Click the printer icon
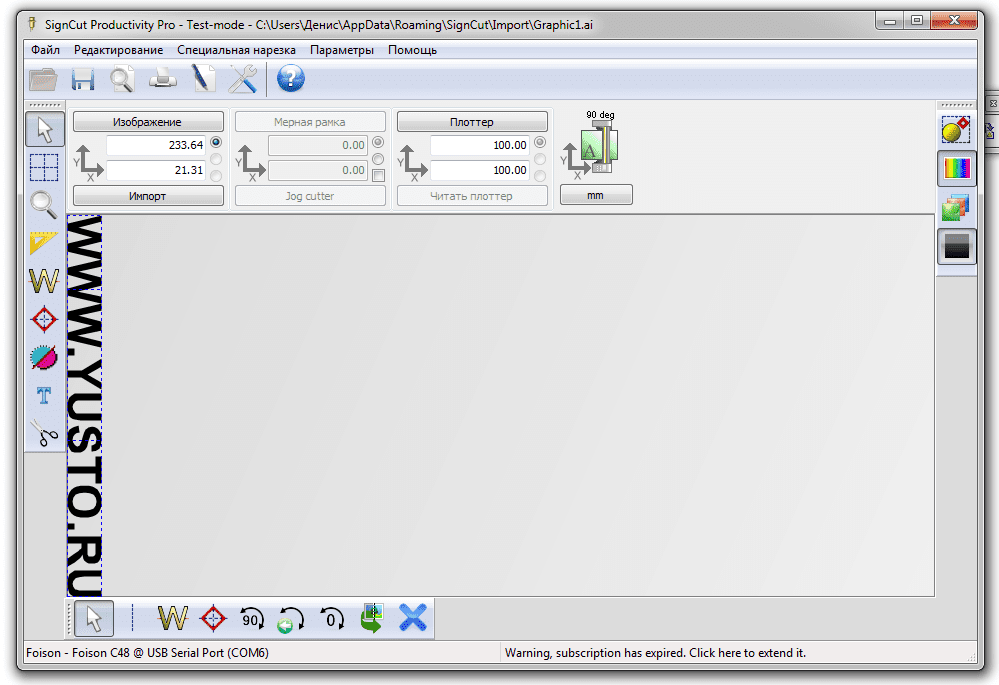The height and width of the screenshot is (685, 999). click(x=163, y=79)
